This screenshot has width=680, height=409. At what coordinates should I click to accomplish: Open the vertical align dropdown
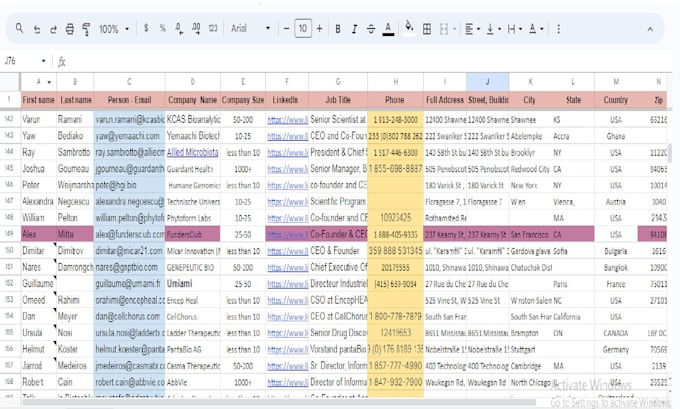pyautogui.click(x=493, y=29)
